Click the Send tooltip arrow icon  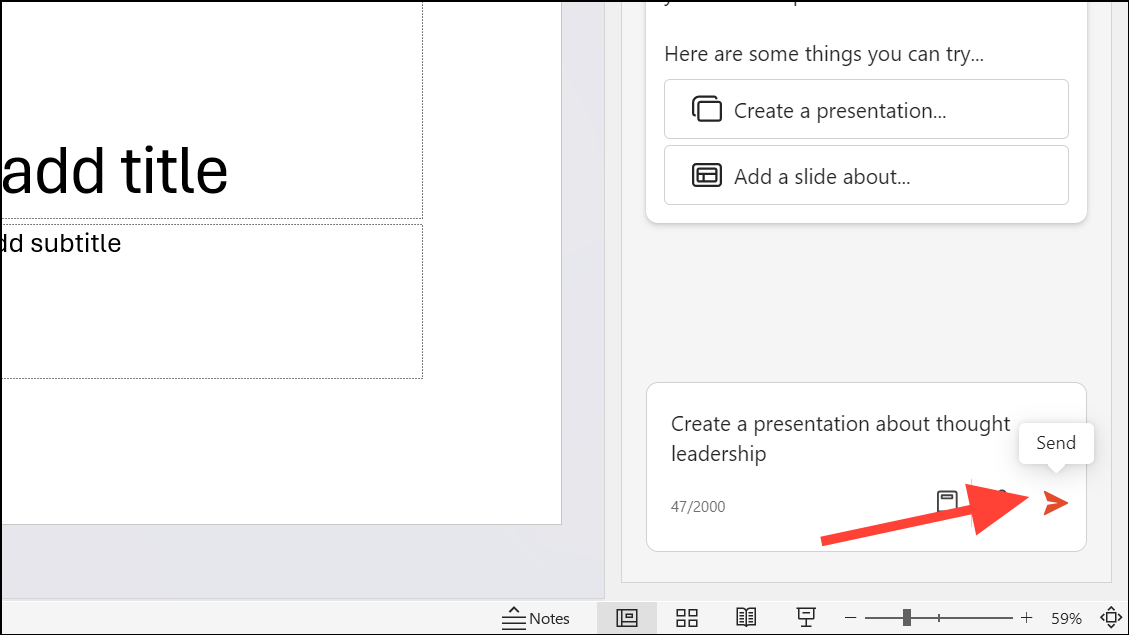(1055, 443)
